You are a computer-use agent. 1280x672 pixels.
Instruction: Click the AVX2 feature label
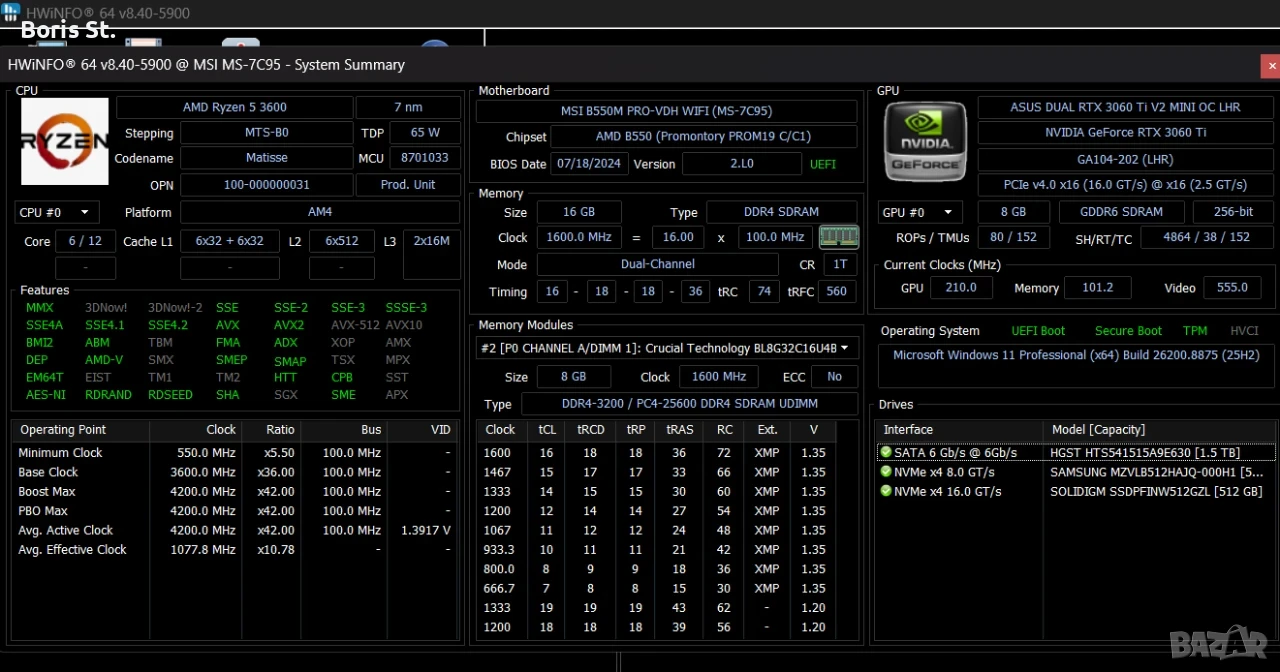click(x=289, y=325)
